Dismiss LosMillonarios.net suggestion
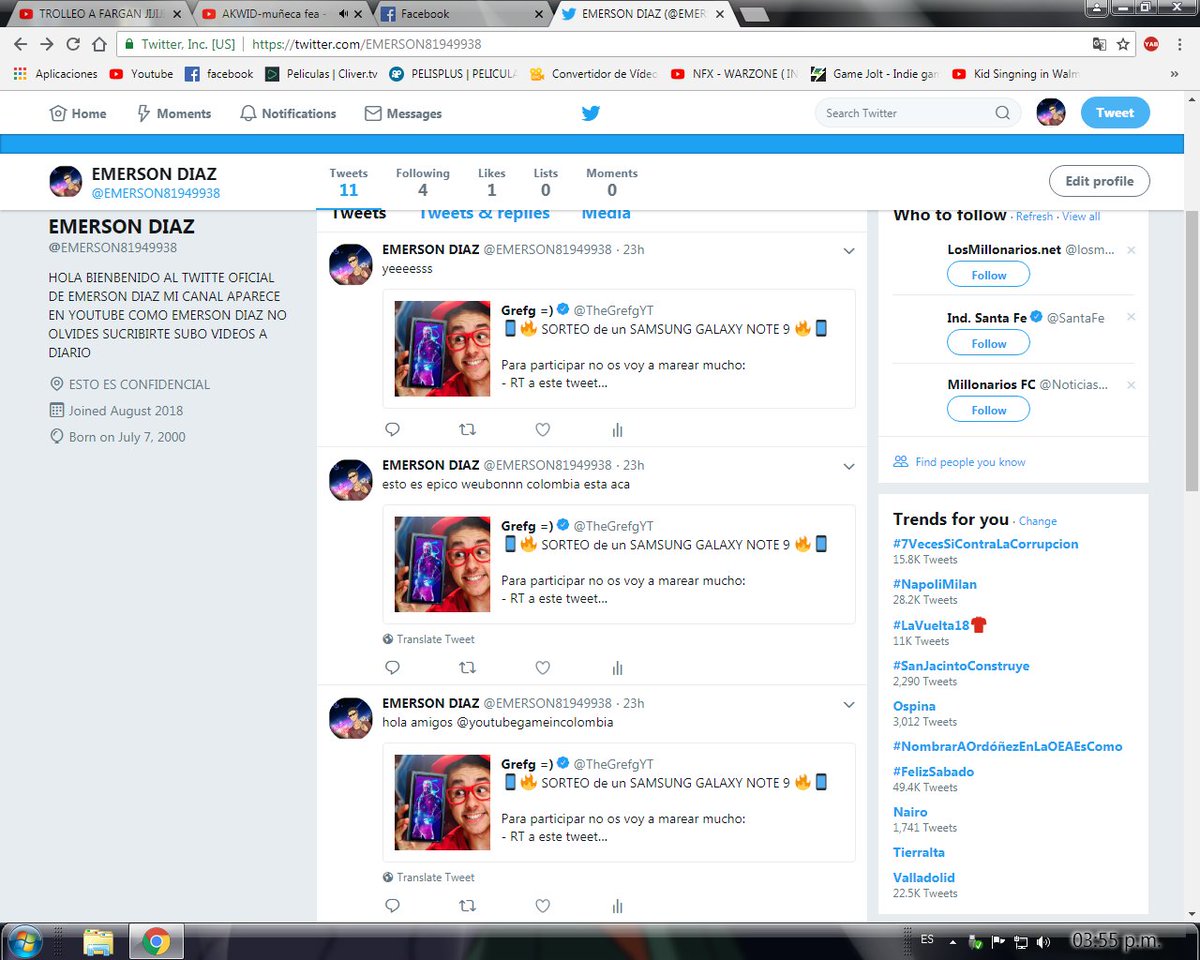The height and width of the screenshot is (960, 1200). [x=1131, y=250]
